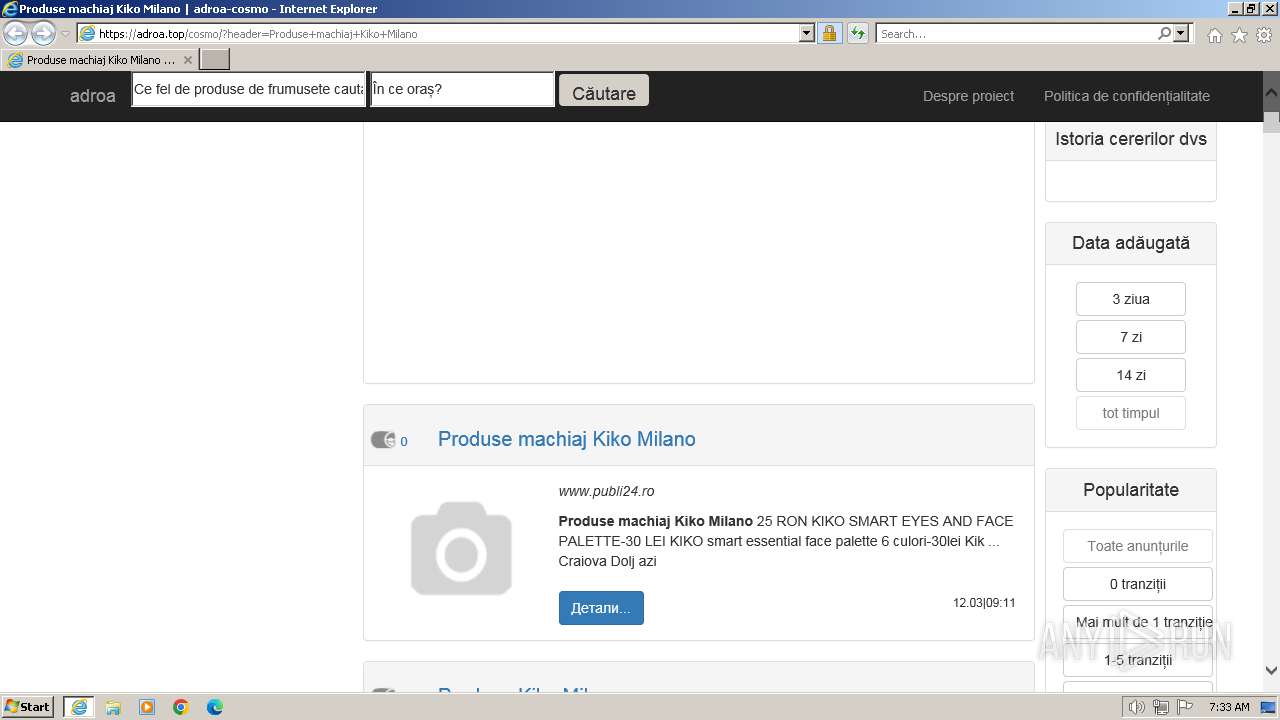Click the volume speaker tray icon
The width and height of the screenshot is (1280, 720).
pyautogui.click(x=1137, y=707)
